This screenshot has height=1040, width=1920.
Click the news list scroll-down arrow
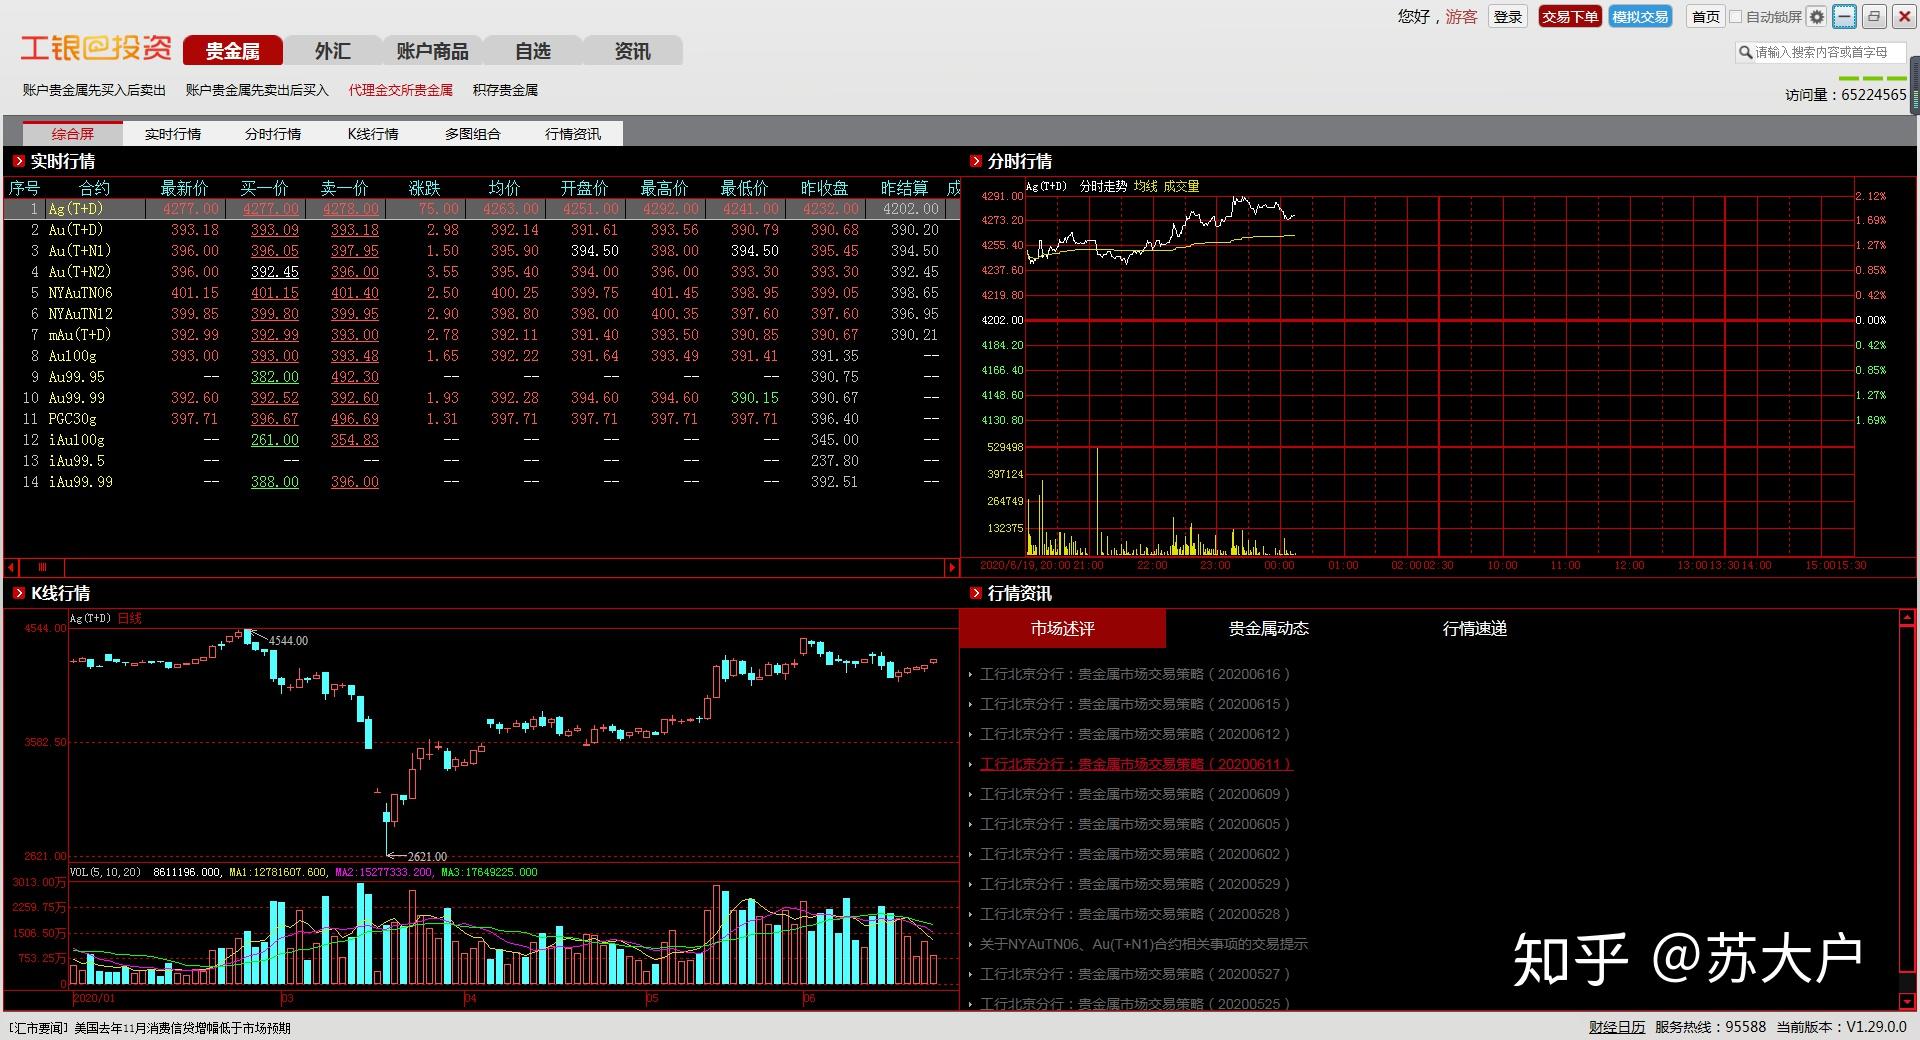pos(1906,1001)
